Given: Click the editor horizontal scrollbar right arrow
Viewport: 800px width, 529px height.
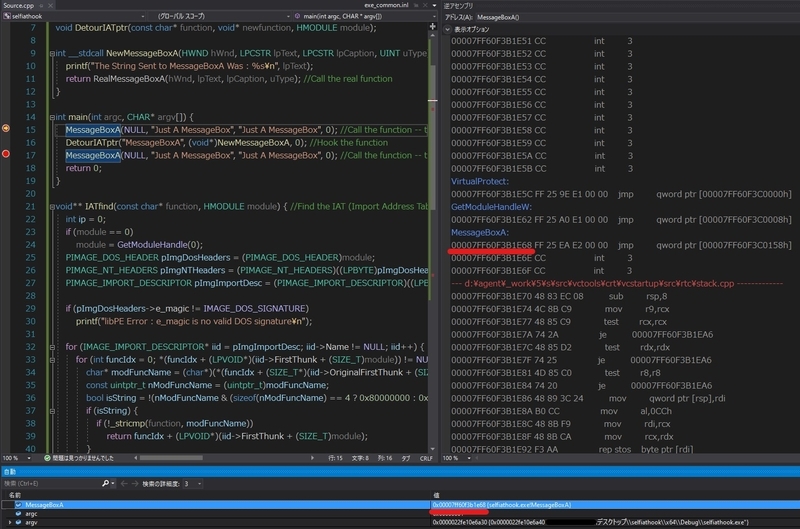Looking at the screenshot, I should click(x=312, y=458).
